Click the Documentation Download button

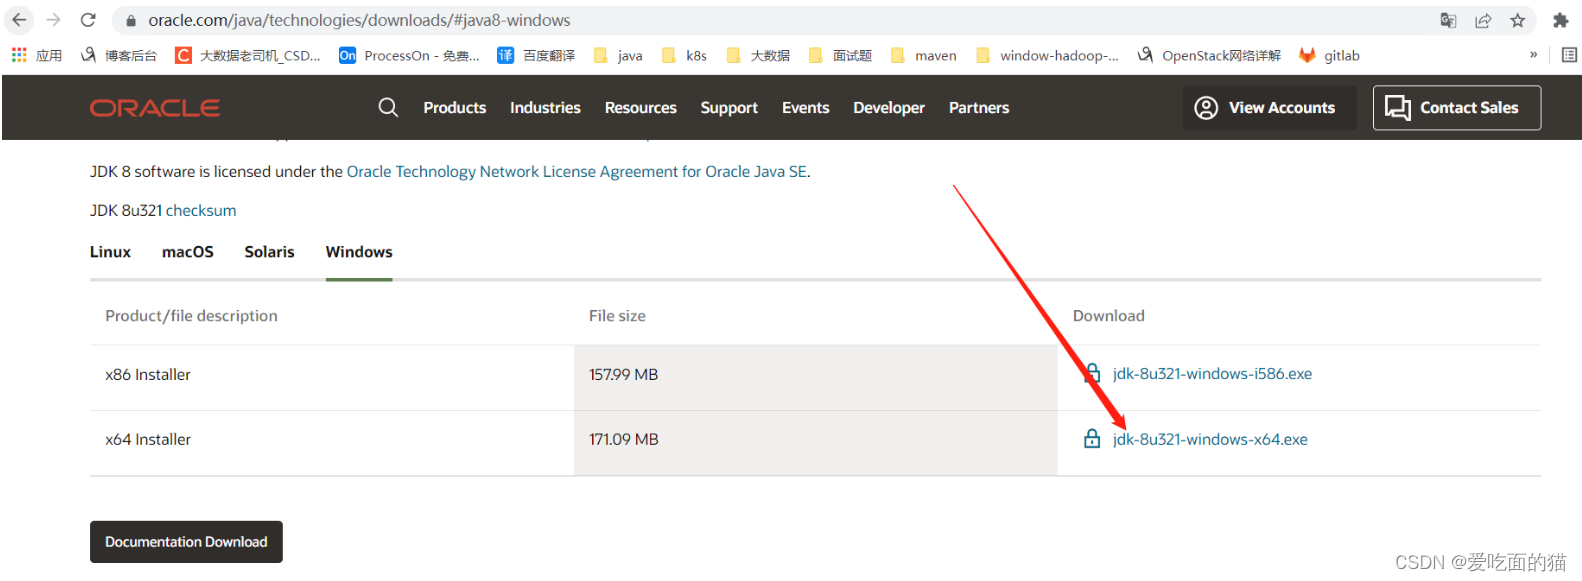coord(186,542)
